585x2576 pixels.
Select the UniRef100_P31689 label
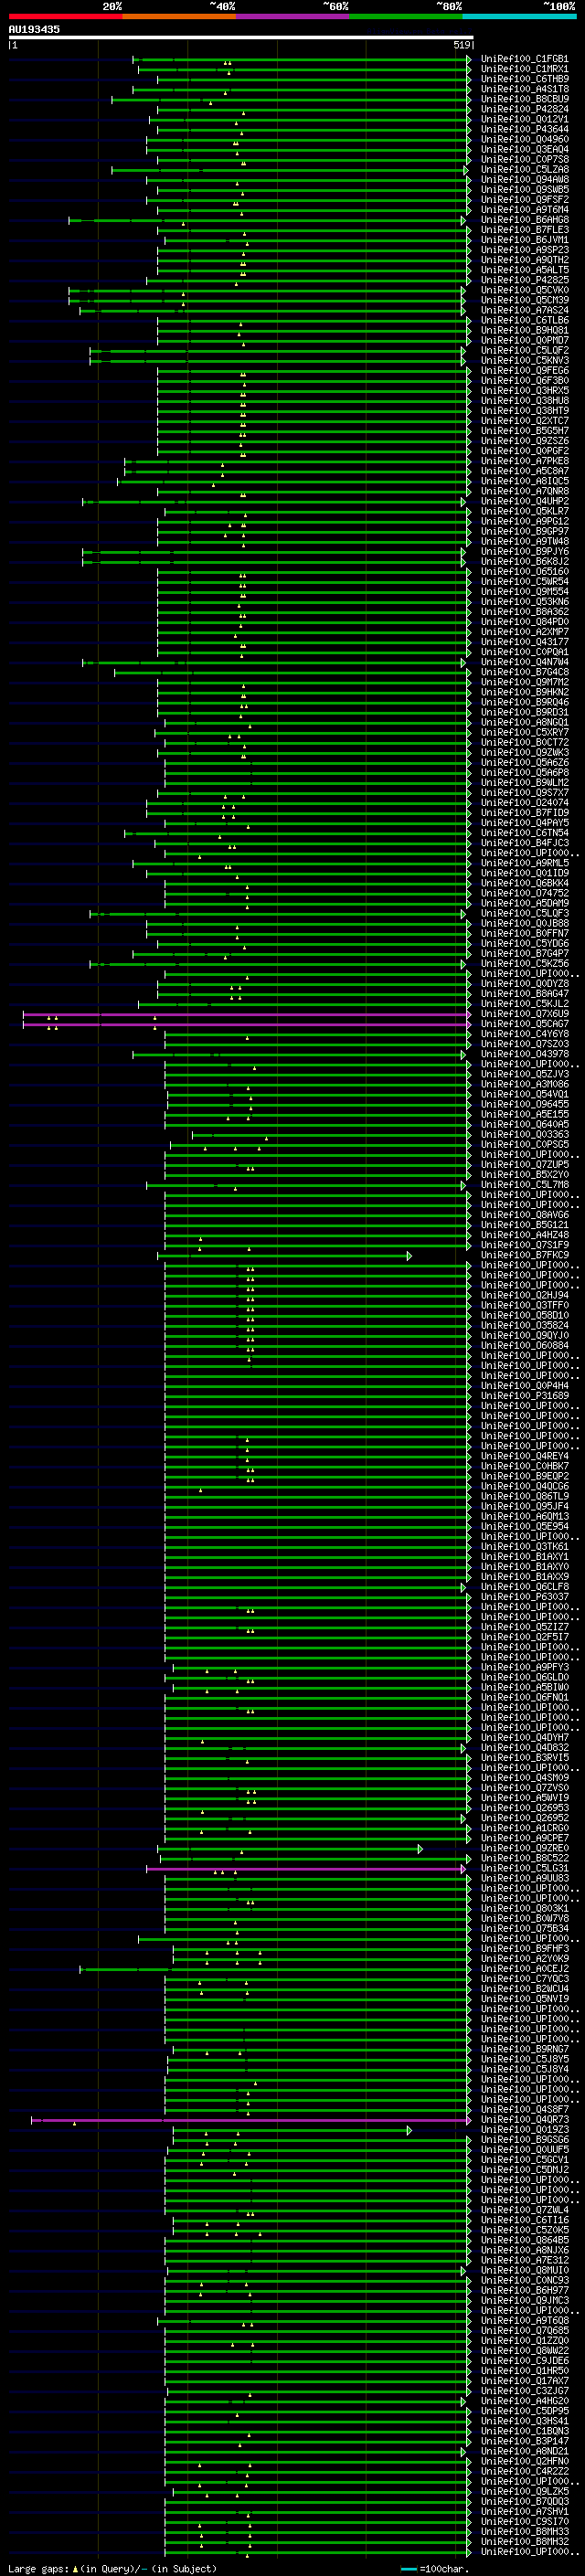coord(525,1396)
